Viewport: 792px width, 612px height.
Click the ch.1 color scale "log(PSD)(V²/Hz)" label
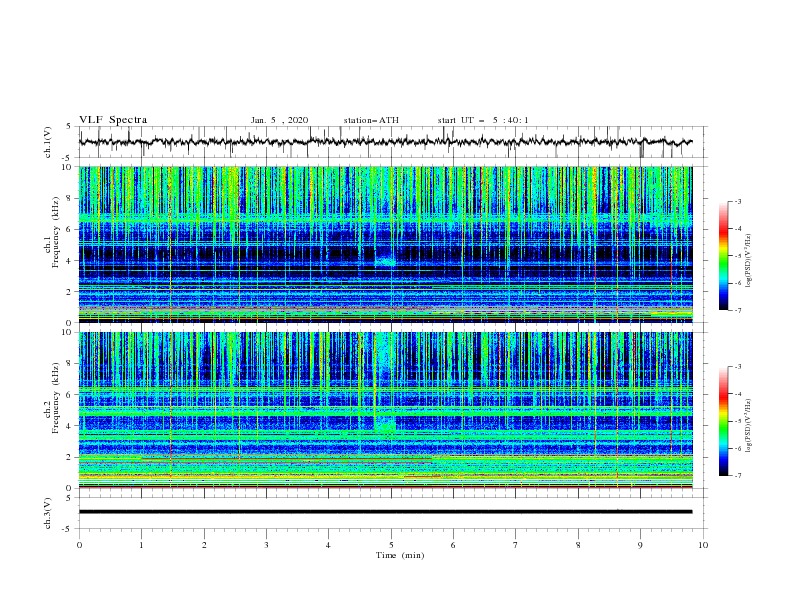pyautogui.click(x=748, y=261)
